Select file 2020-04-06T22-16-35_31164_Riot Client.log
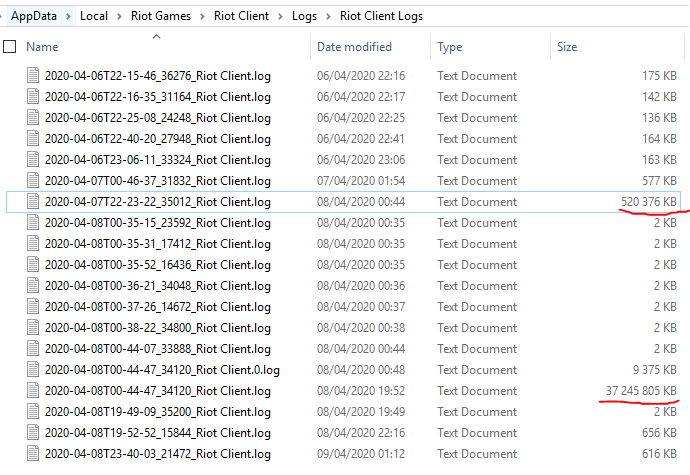 158,97
